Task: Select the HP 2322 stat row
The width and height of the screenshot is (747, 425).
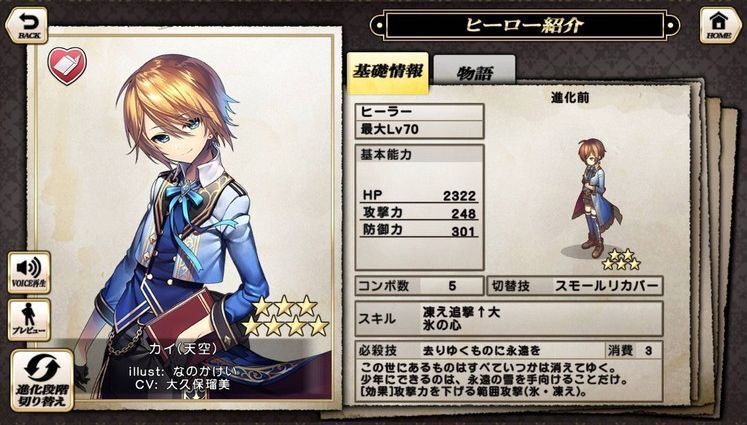Action: click(x=419, y=195)
